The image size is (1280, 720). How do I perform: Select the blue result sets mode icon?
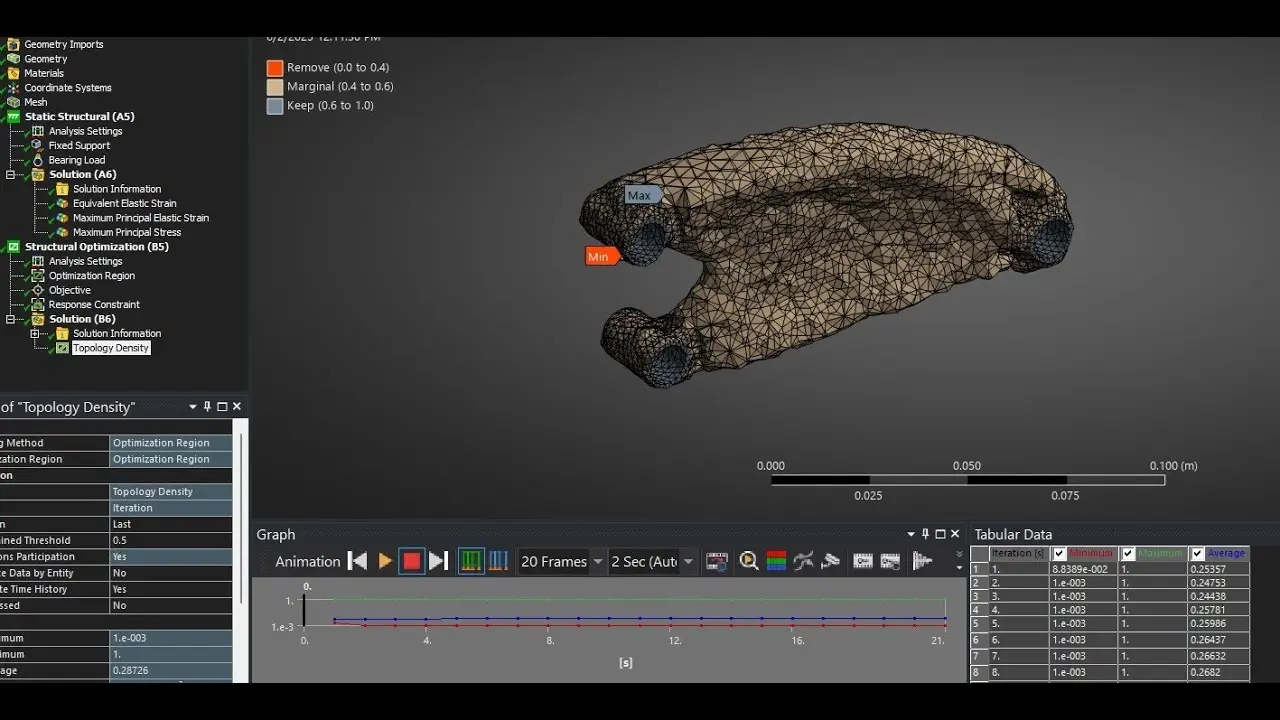coord(498,562)
